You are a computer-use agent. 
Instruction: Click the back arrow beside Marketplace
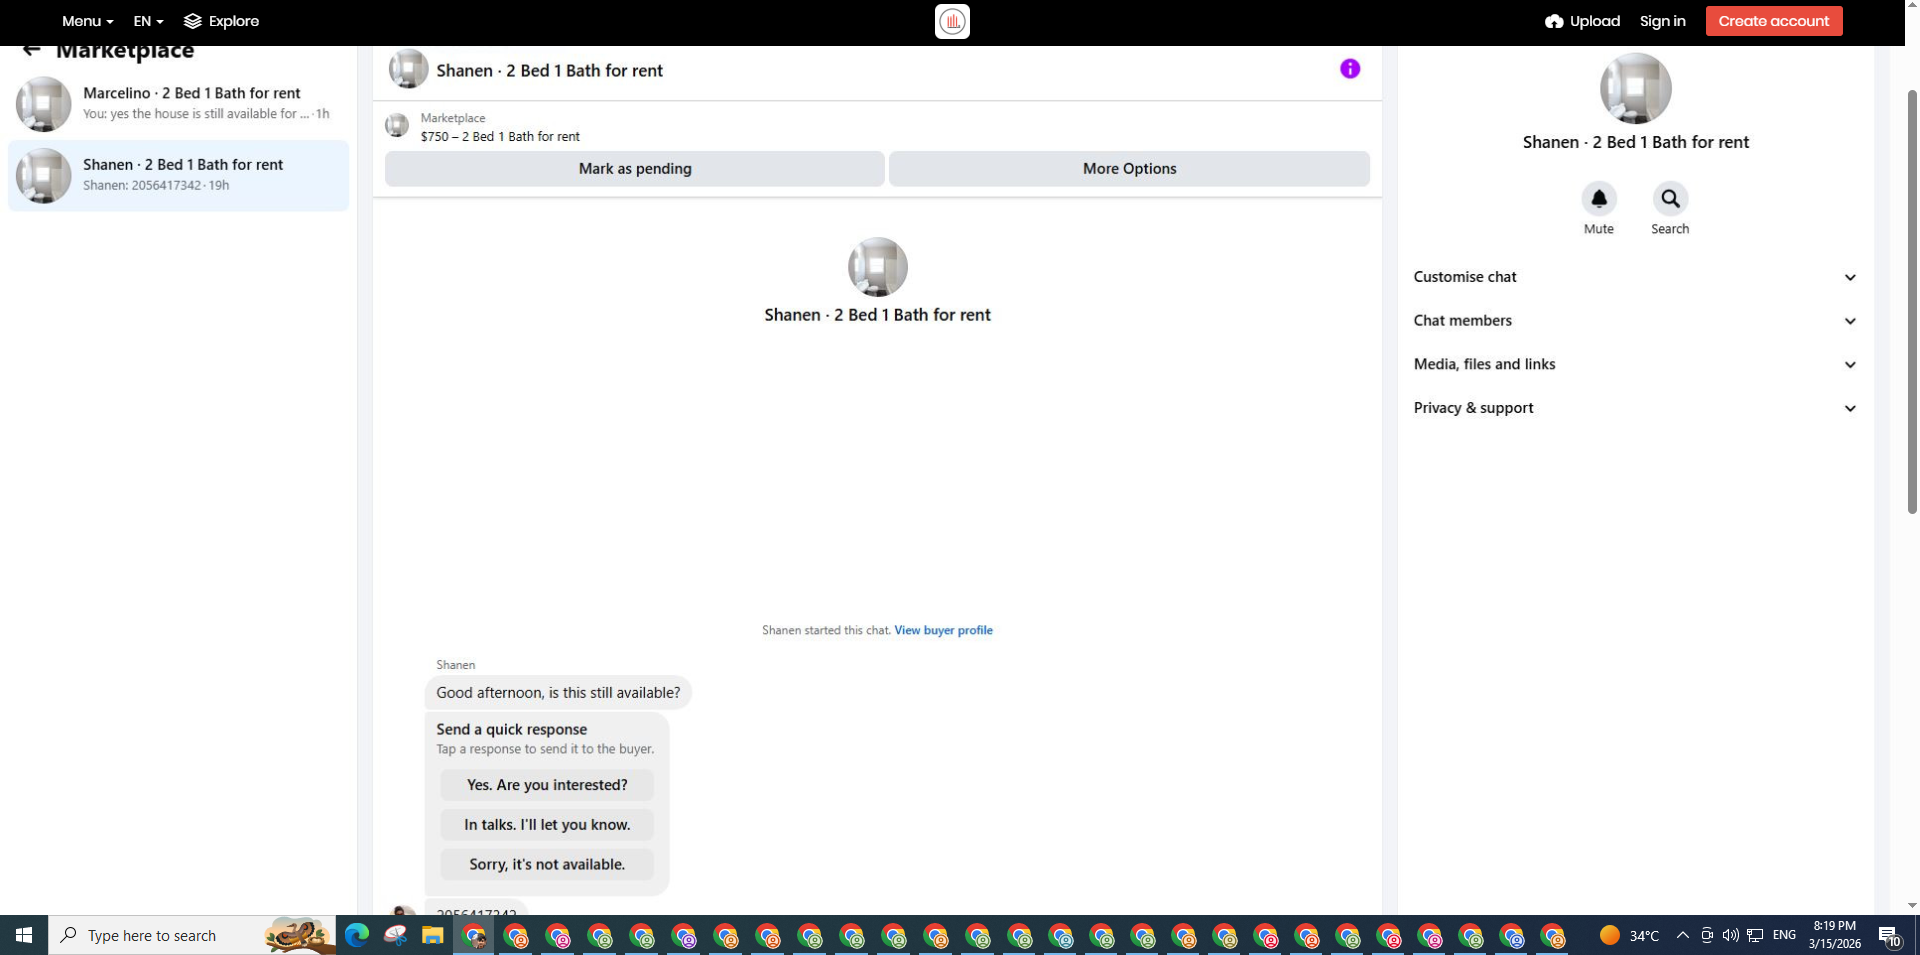click(x=32, y=50)
